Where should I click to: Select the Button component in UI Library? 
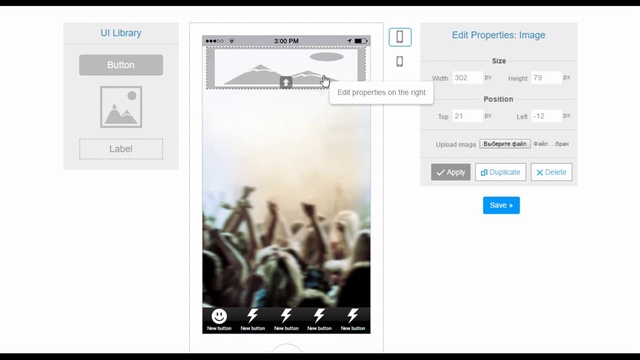tap(121, 65)
